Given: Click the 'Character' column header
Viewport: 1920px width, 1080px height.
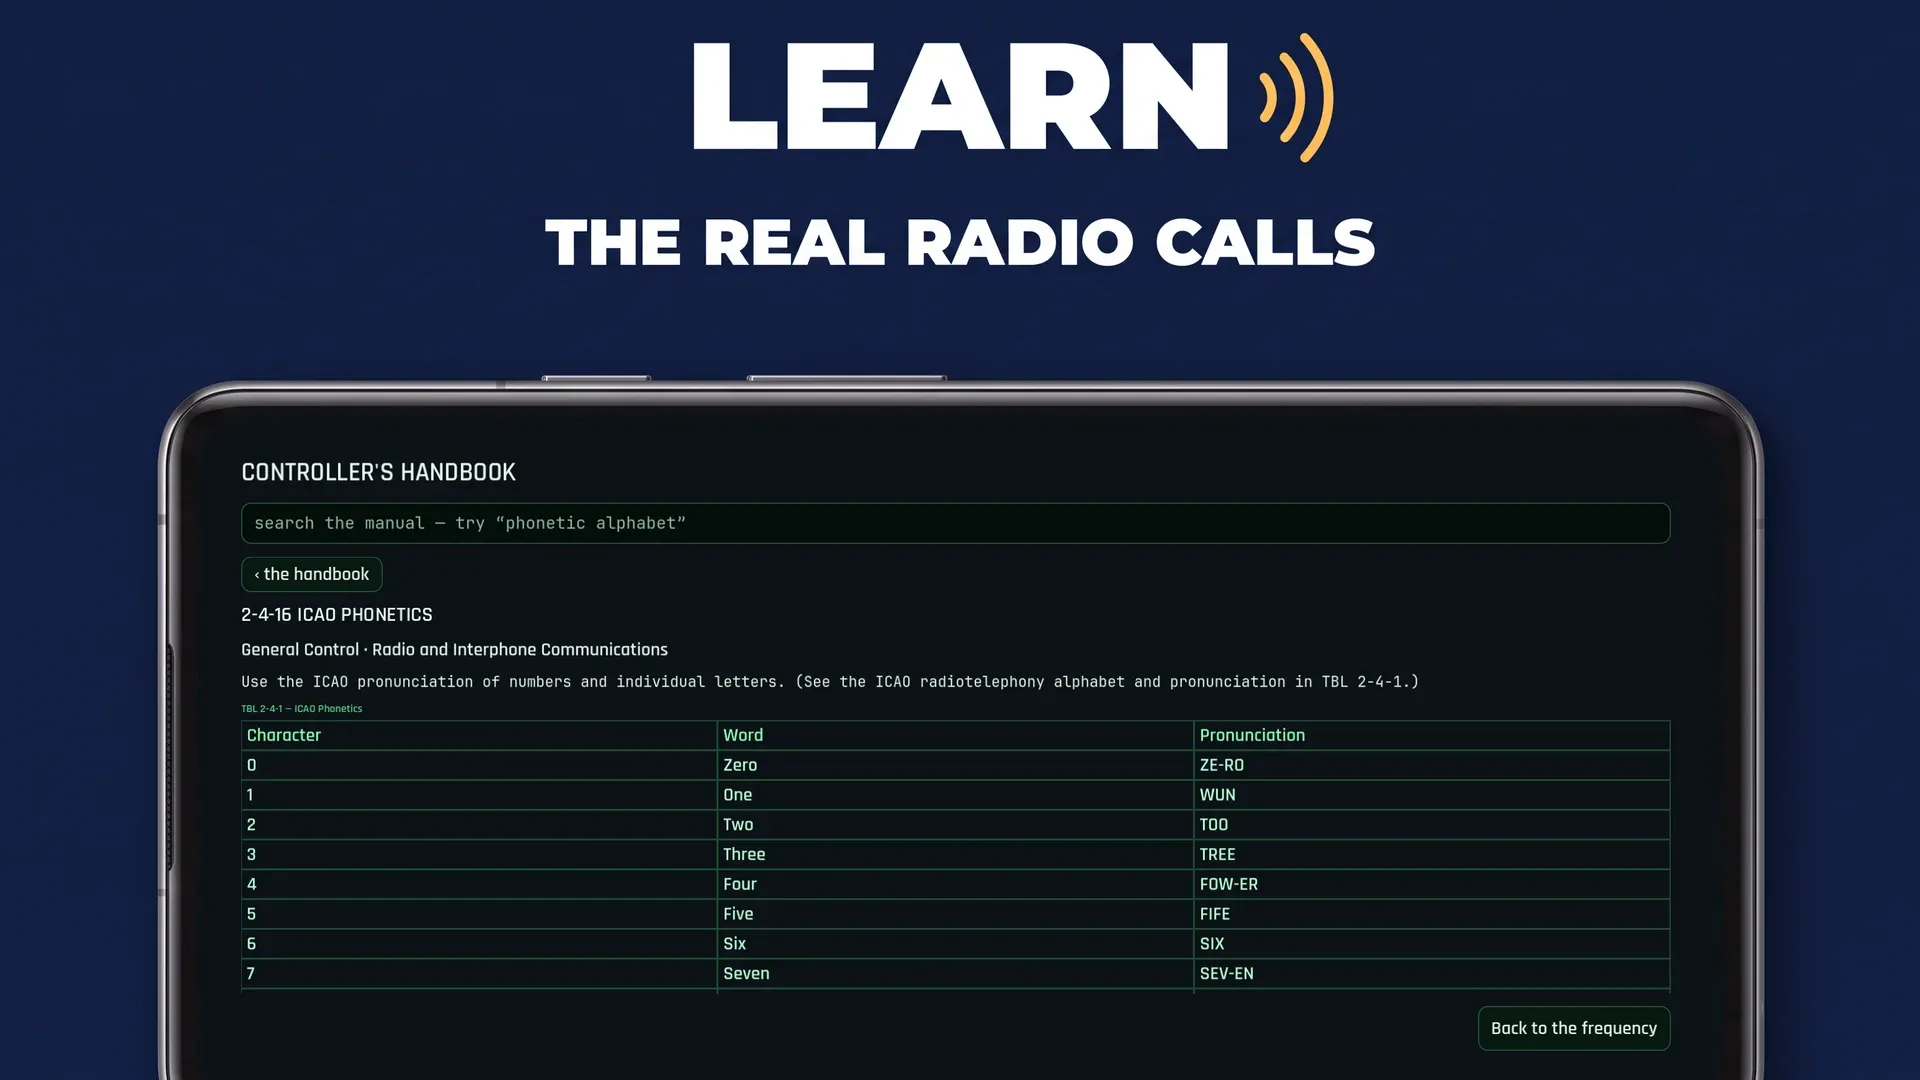Looking at the screenshot, I should [479, 735].
